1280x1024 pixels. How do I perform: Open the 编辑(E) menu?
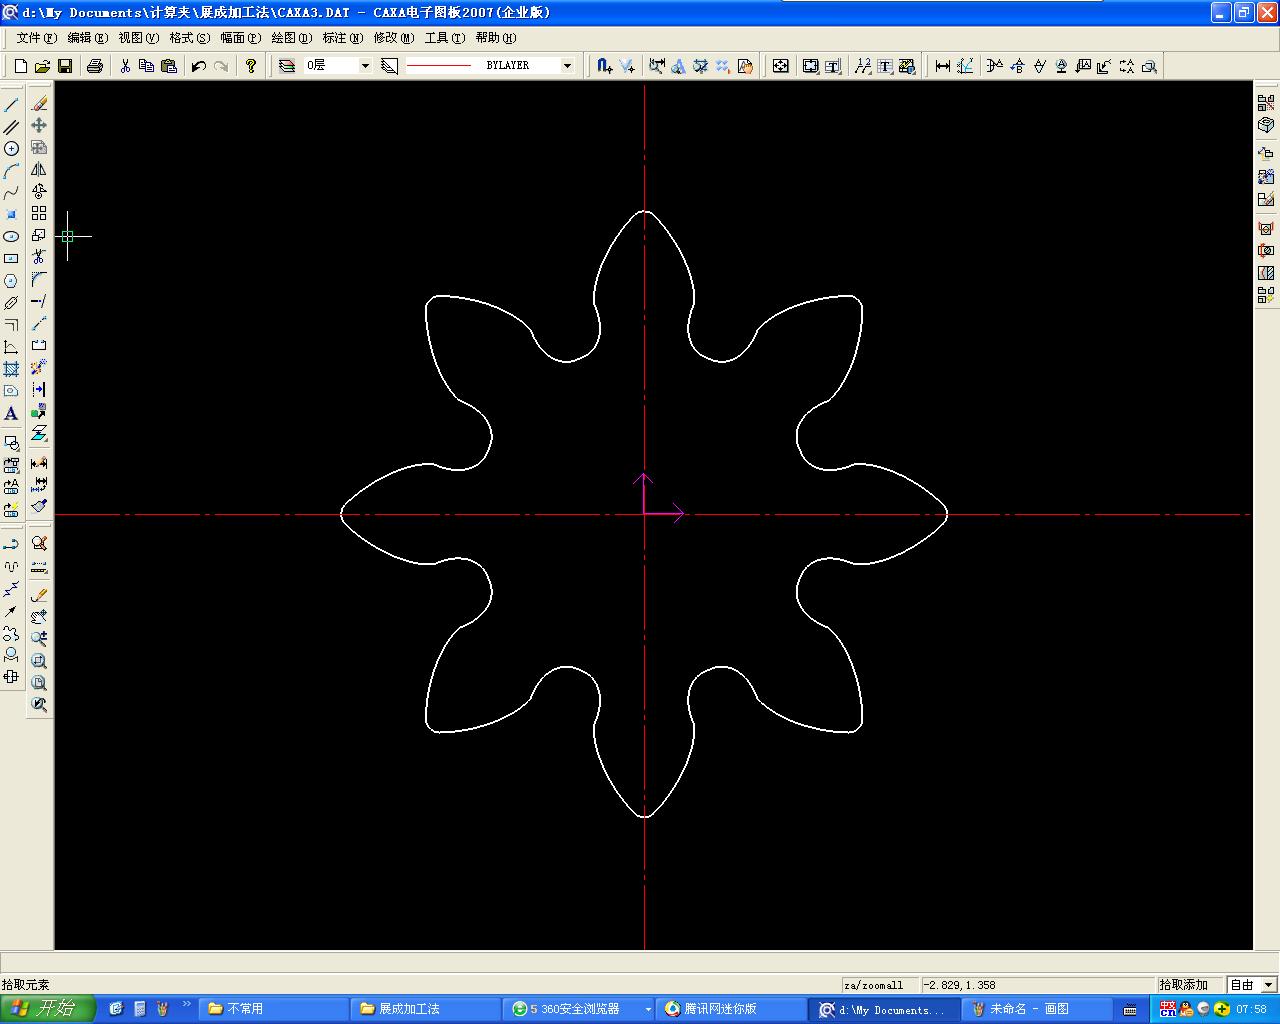click(87, 38)
